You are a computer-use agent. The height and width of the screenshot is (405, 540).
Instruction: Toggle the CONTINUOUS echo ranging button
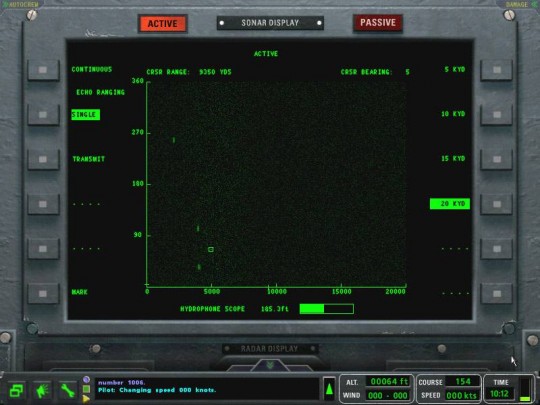click(43, 70)
